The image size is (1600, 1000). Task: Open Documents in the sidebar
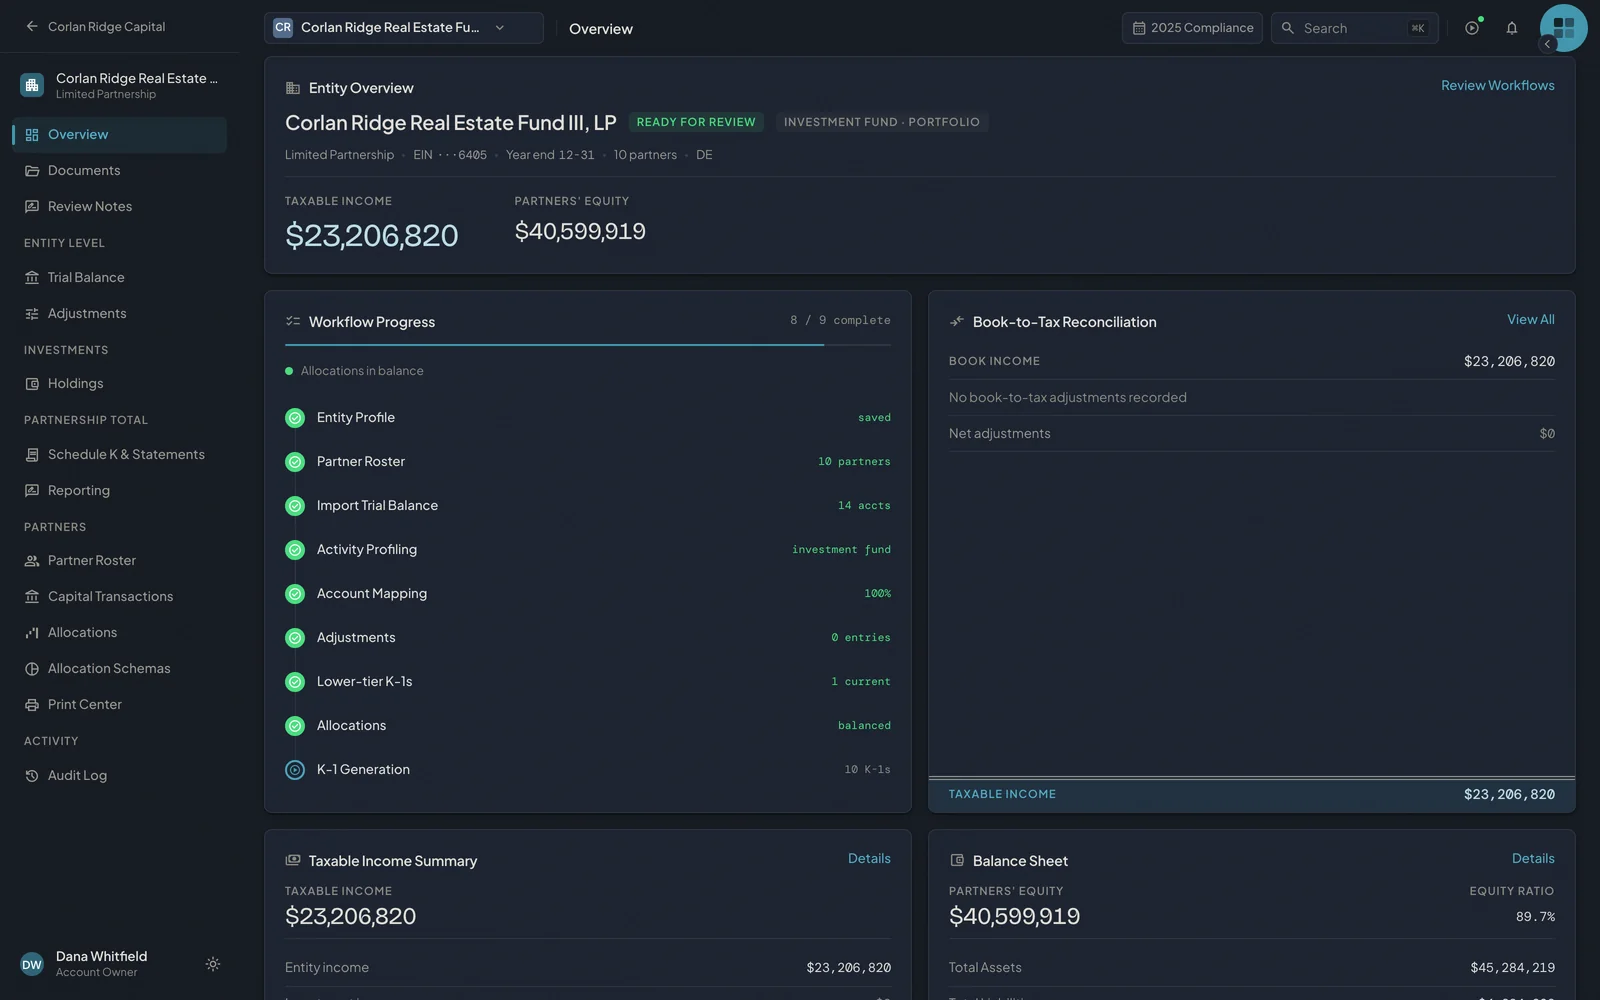click(120, 171)
